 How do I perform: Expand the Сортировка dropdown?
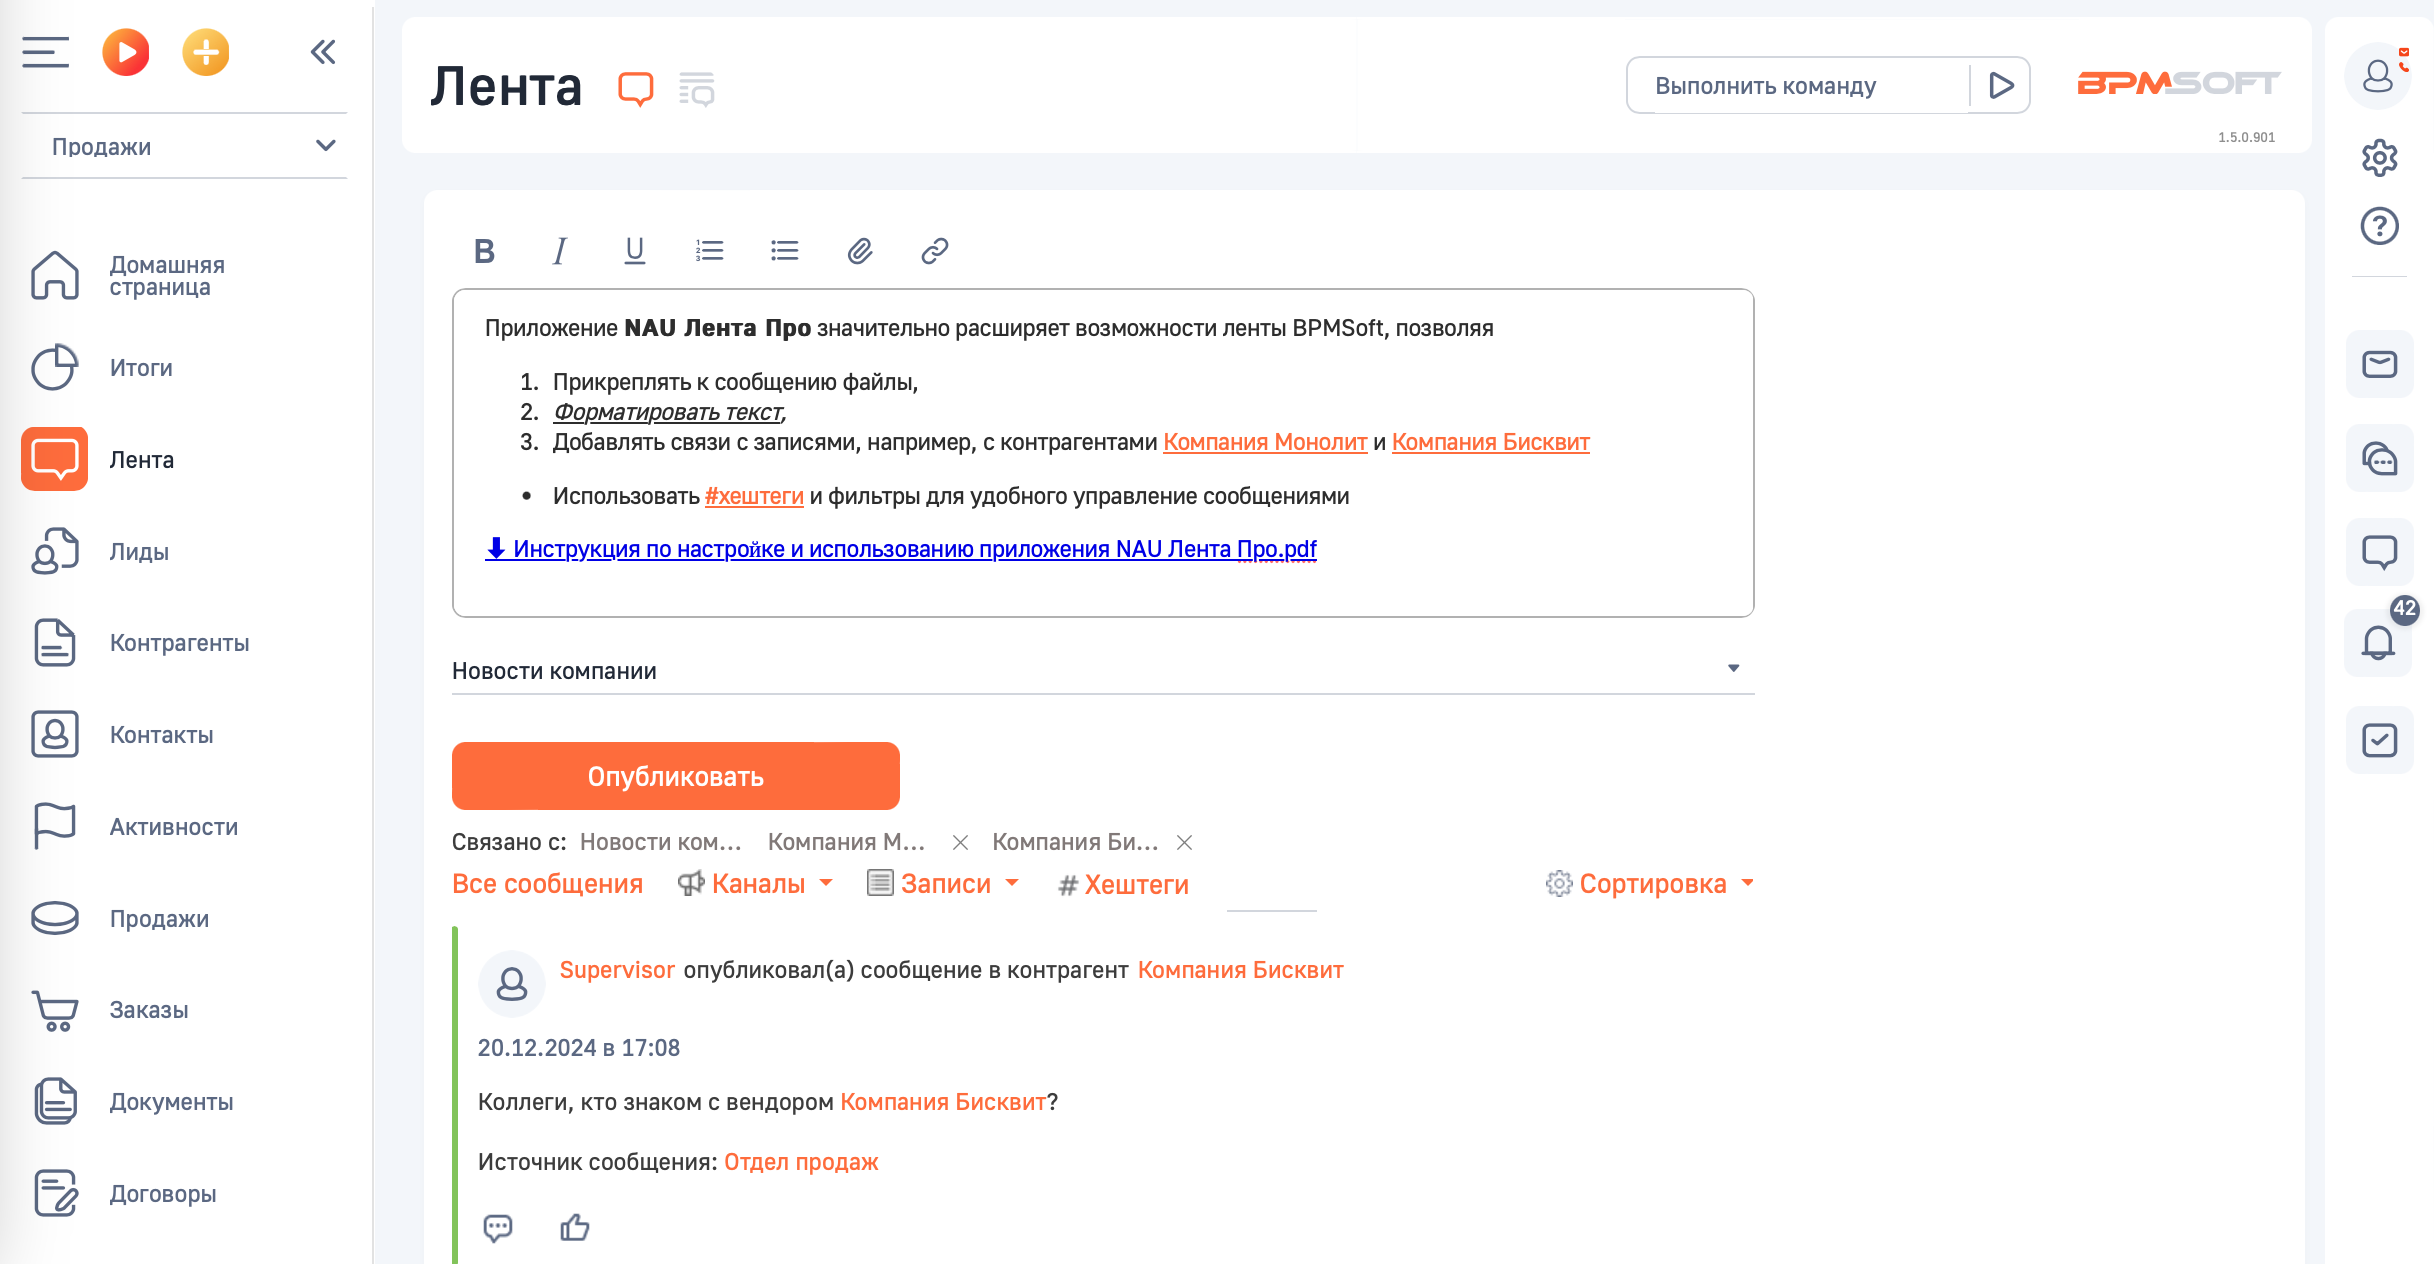pyautogui.click(x=1651, y=884)
